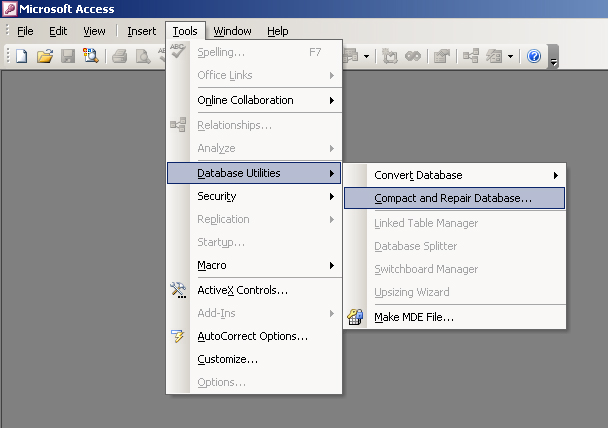The height and width of the screenshot is (428, 608).
Task: Open the Online Collaboration submenu
Action: (265, 100)
